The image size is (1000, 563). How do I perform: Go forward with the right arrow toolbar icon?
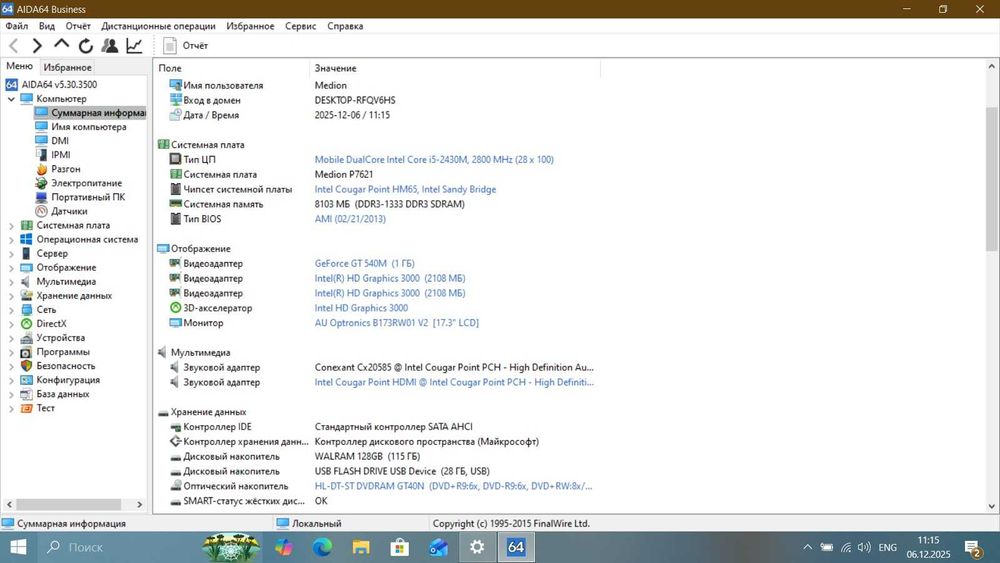point(37,45)
